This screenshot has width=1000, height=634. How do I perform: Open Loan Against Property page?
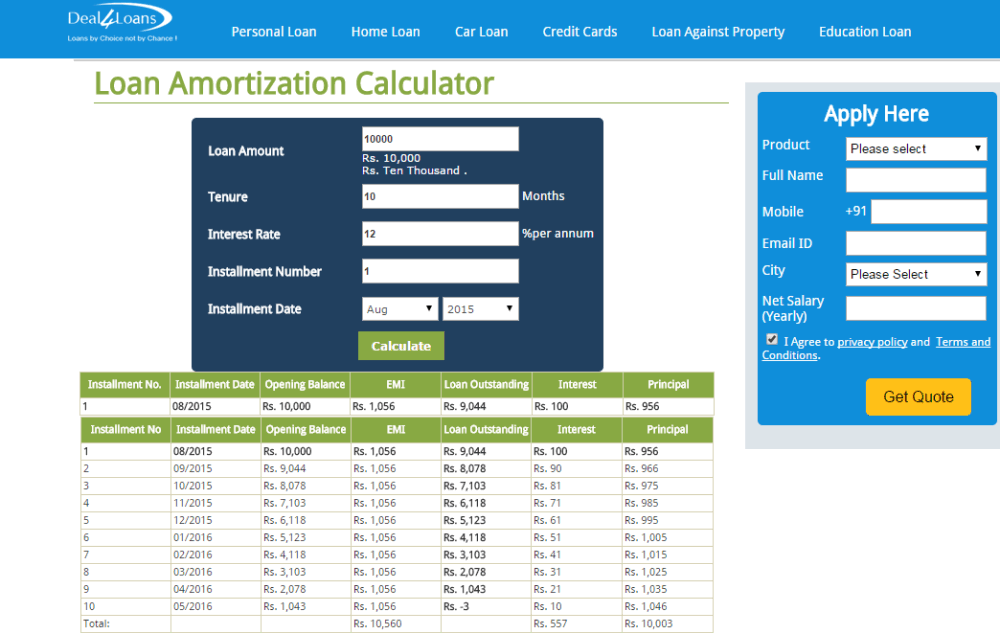(x=718, y=32)
